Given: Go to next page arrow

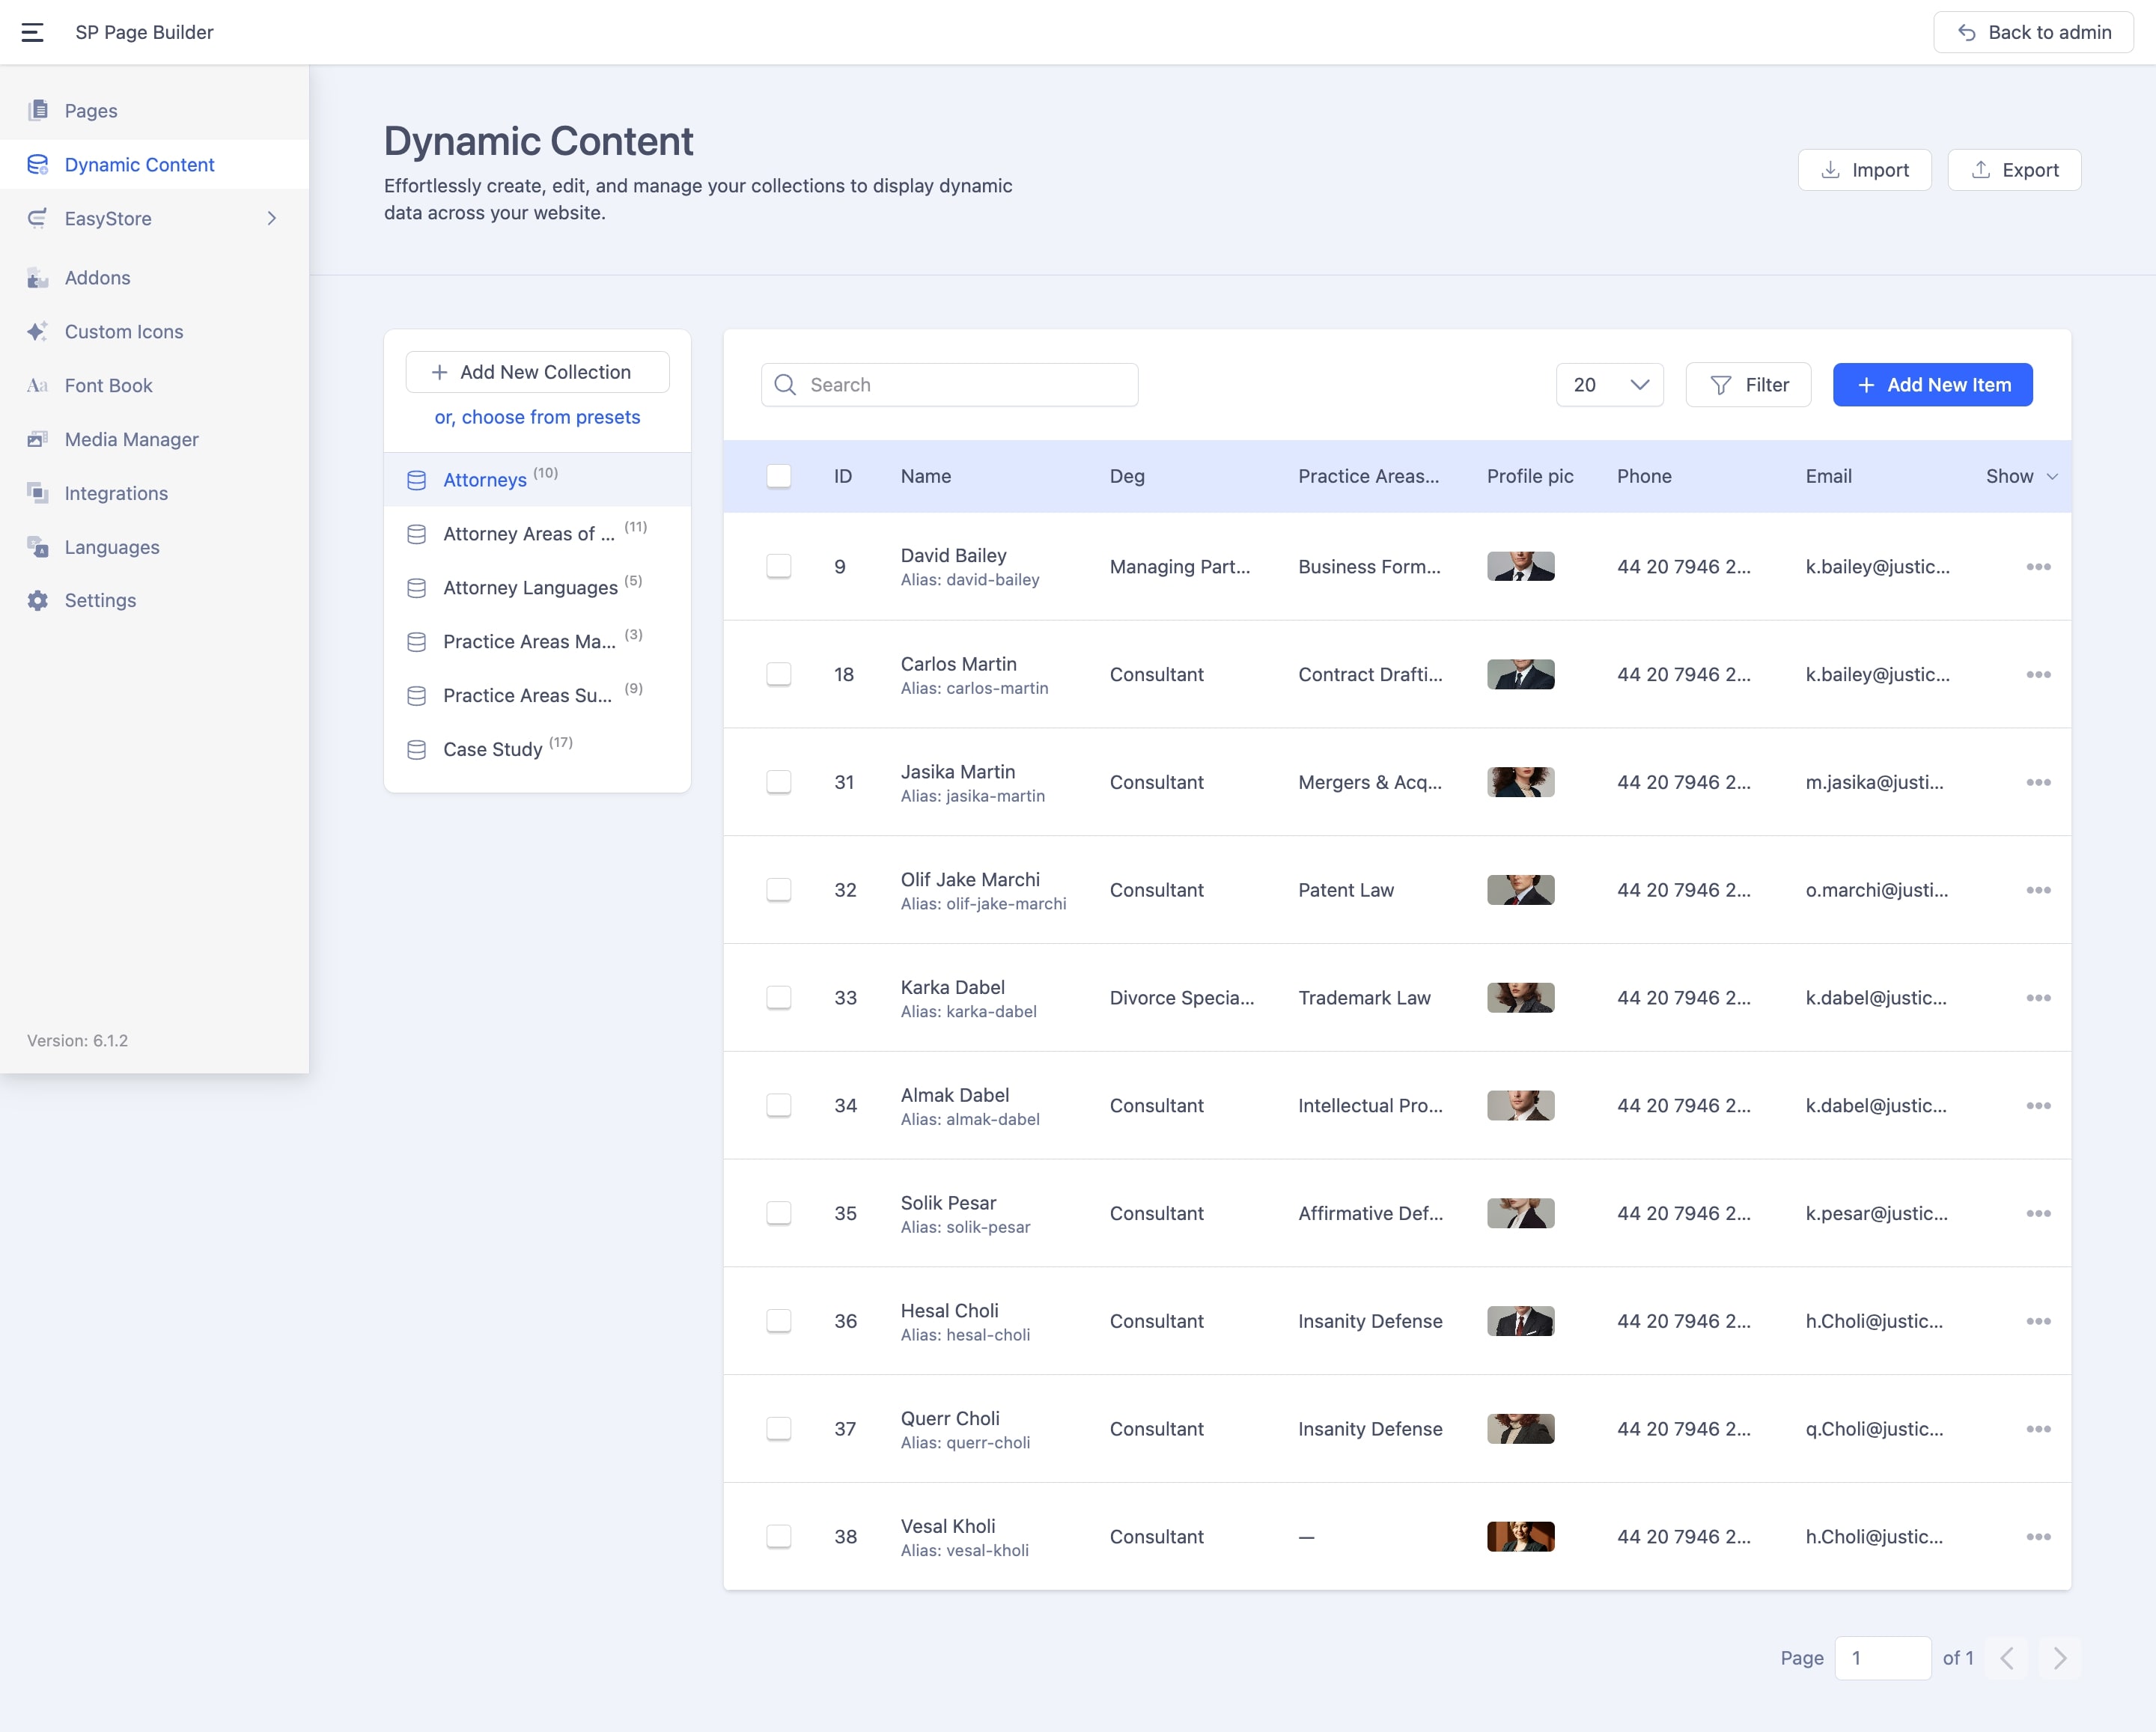Looking at the screenshot, I should point(2060,1659).
